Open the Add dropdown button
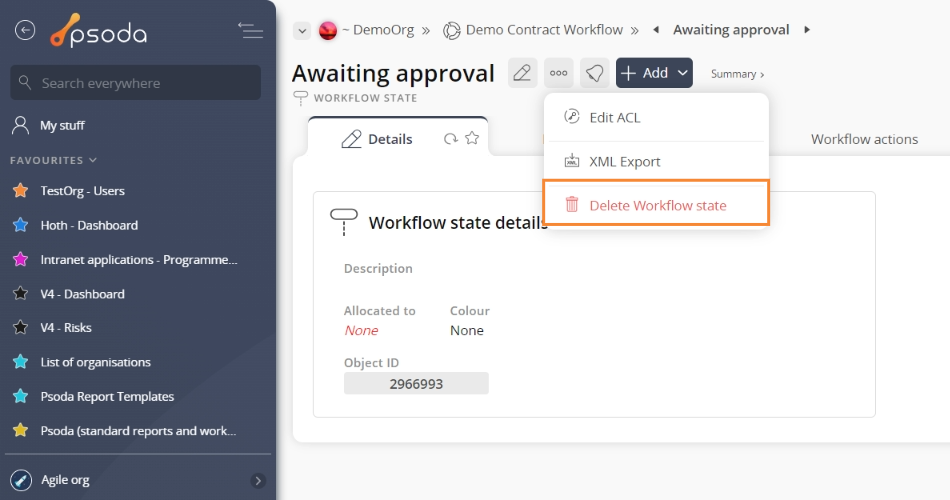 coord(654,73)
